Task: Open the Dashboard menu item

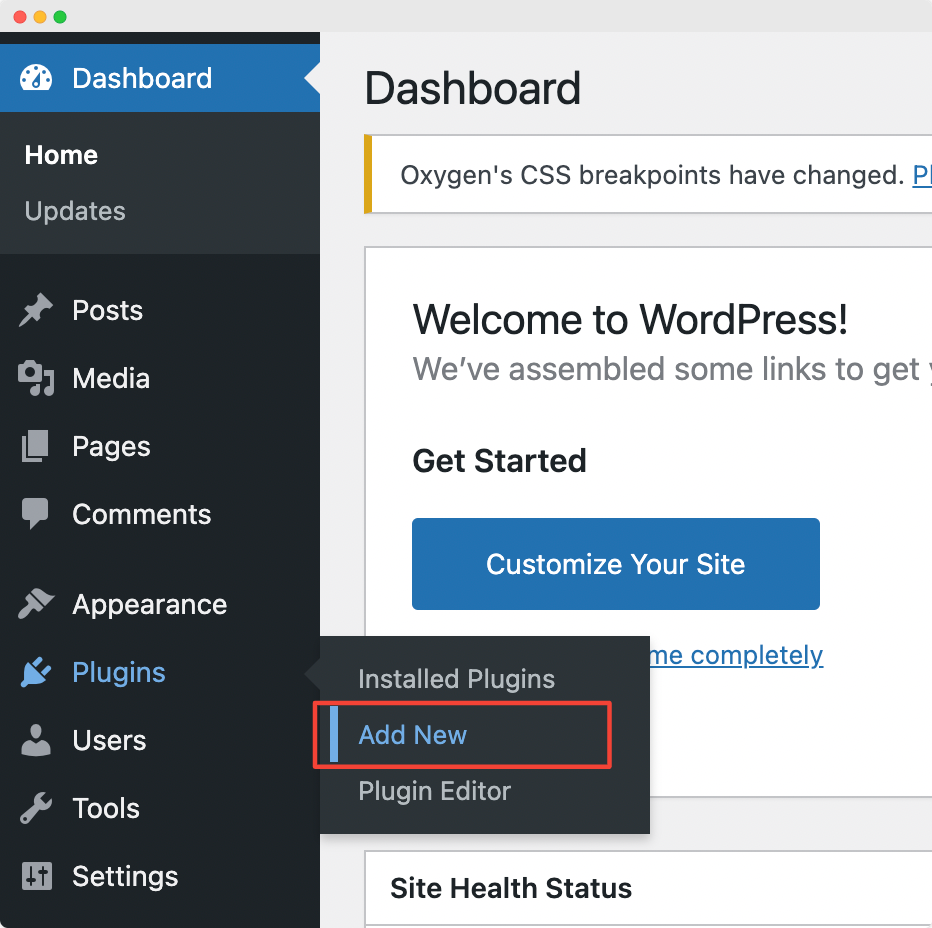Action: 160,78
